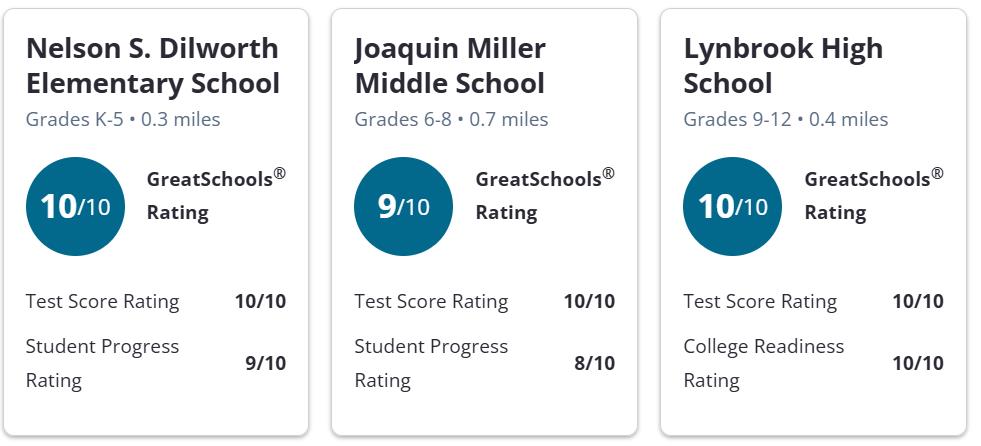Open Lynbrook High School title
Image resolution: width=981 pixels, height=446 pixels.
(783, 66)
